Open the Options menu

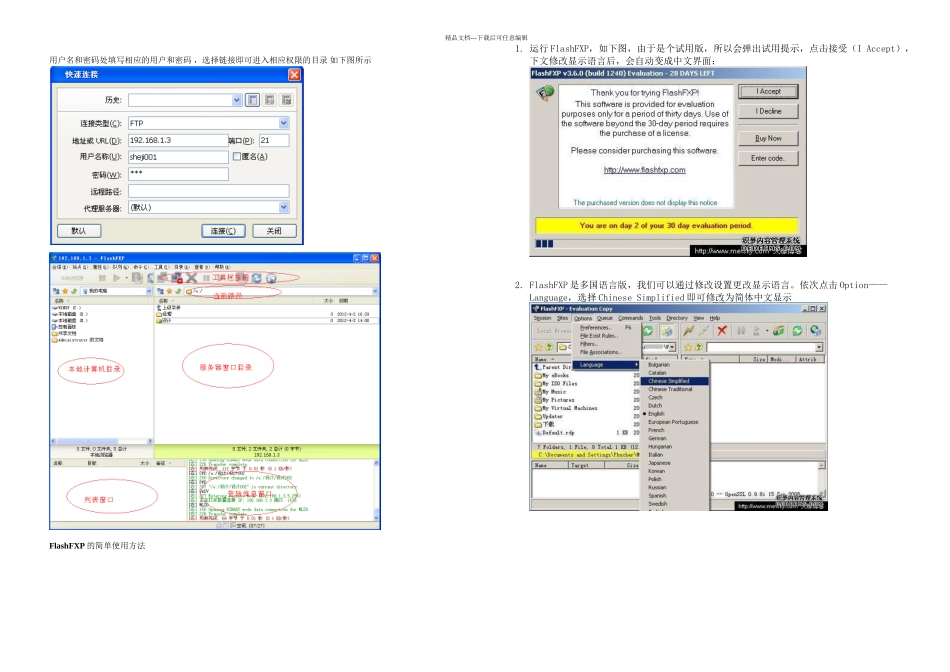tap(583, 318)
